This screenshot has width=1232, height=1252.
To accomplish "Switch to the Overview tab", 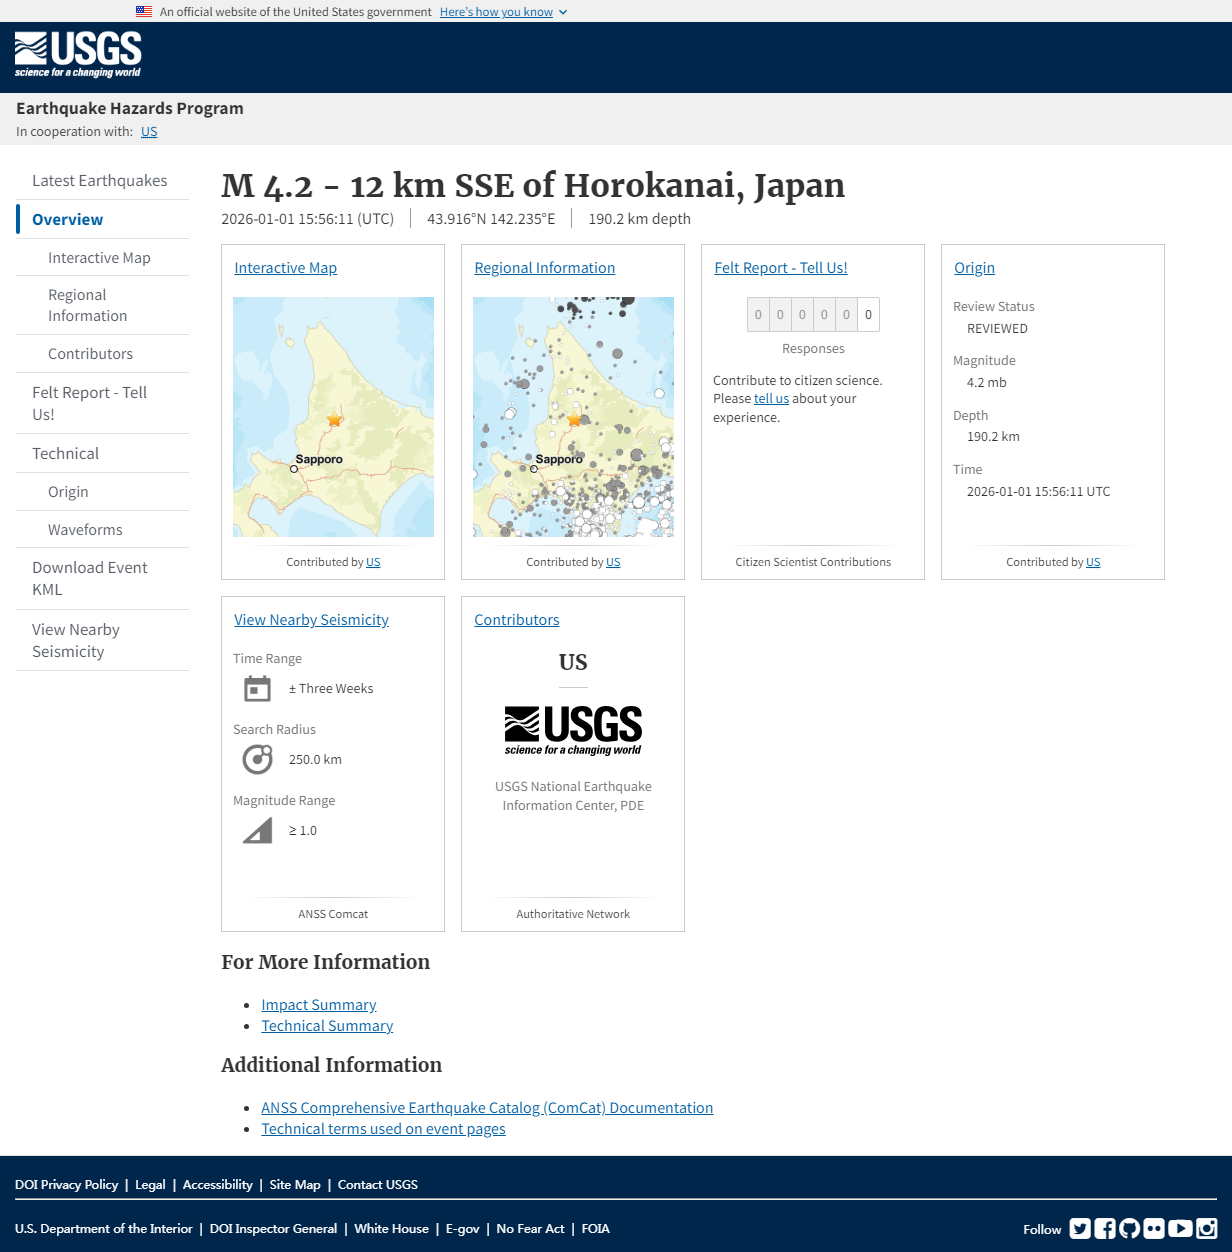I will (67, 219).
